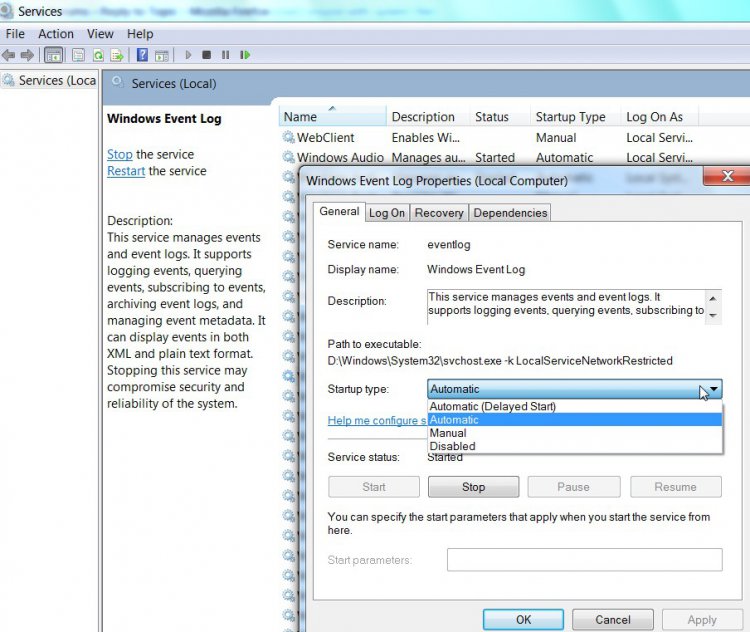
Task: Go back with the toolbar Back arrow
Action: [x=9, y=55]
